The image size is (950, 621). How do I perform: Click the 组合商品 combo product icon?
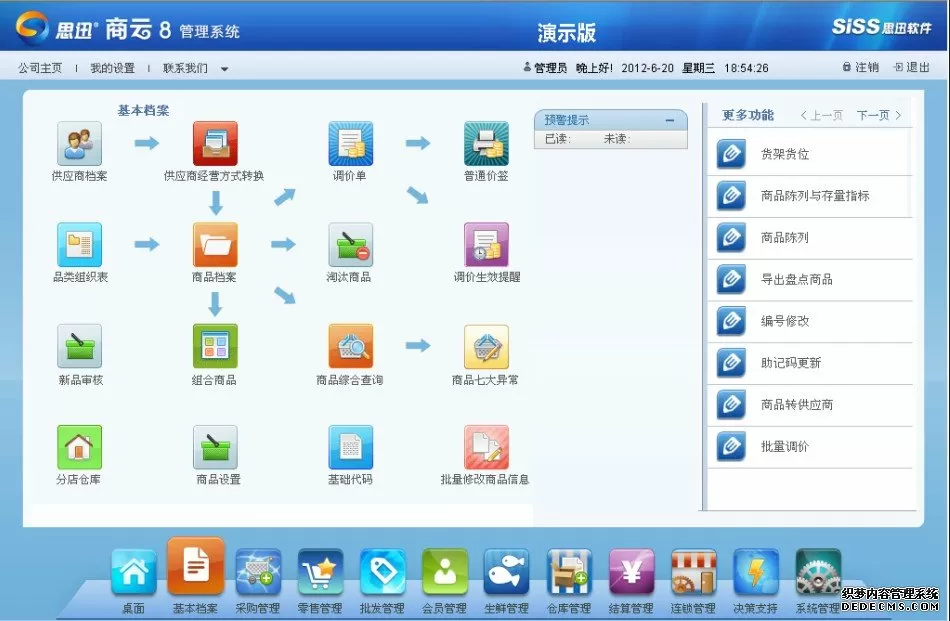[x=215, y=347]
